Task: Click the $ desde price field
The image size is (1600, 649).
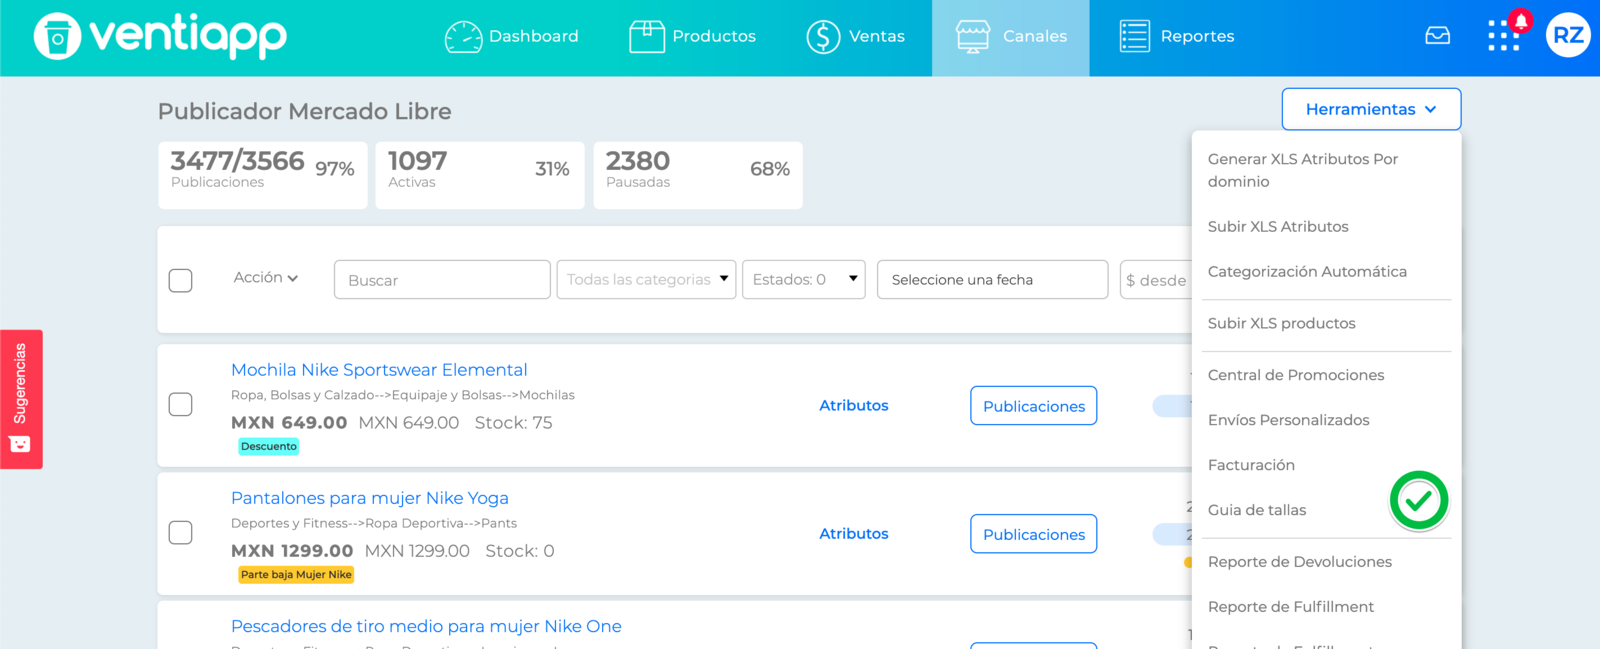Action: point(1156,280)
